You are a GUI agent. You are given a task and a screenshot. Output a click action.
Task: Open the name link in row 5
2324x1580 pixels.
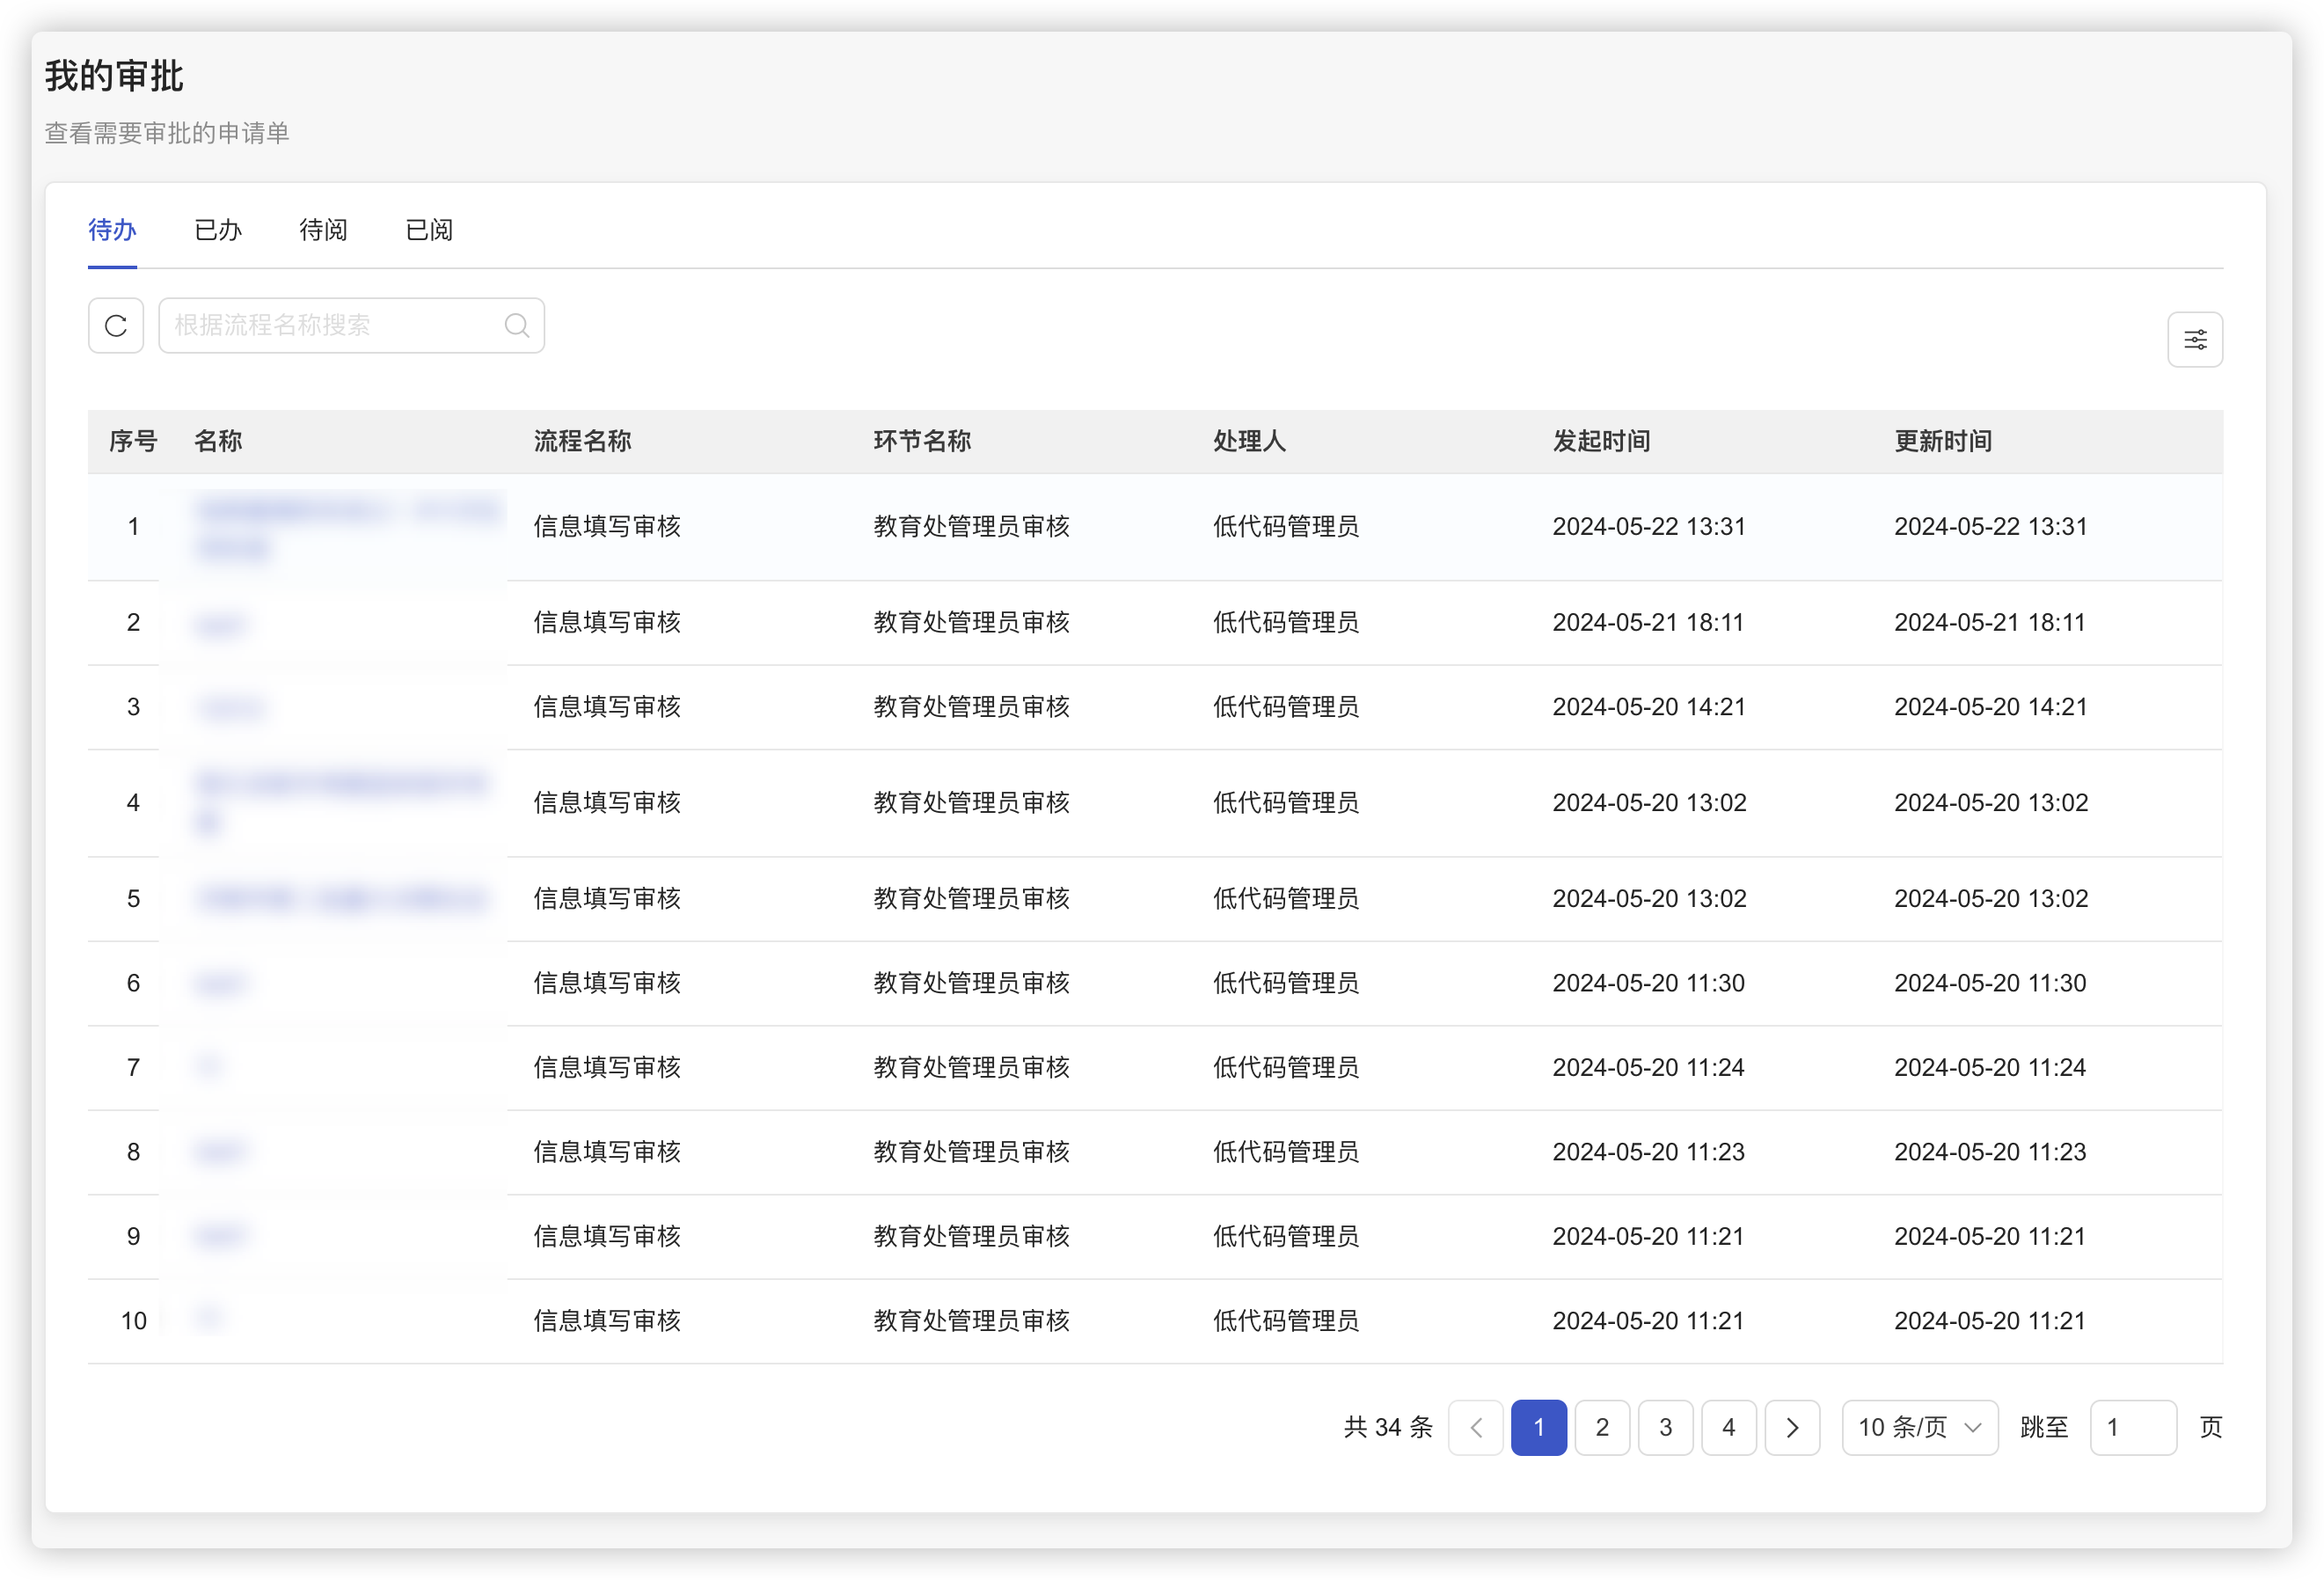(340, 899)
